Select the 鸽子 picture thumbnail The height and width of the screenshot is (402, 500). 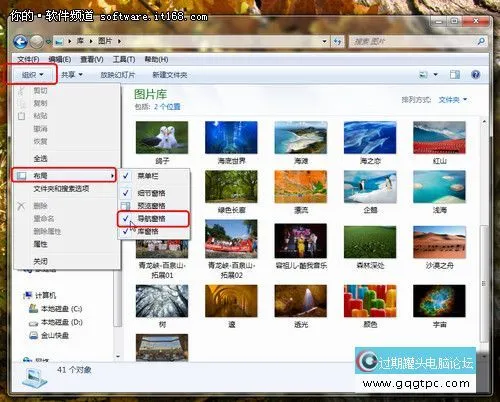[x=162, y=137]
